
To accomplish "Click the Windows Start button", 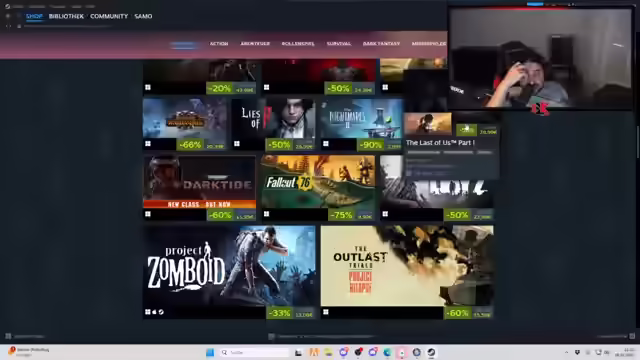I will pos(210,352).
